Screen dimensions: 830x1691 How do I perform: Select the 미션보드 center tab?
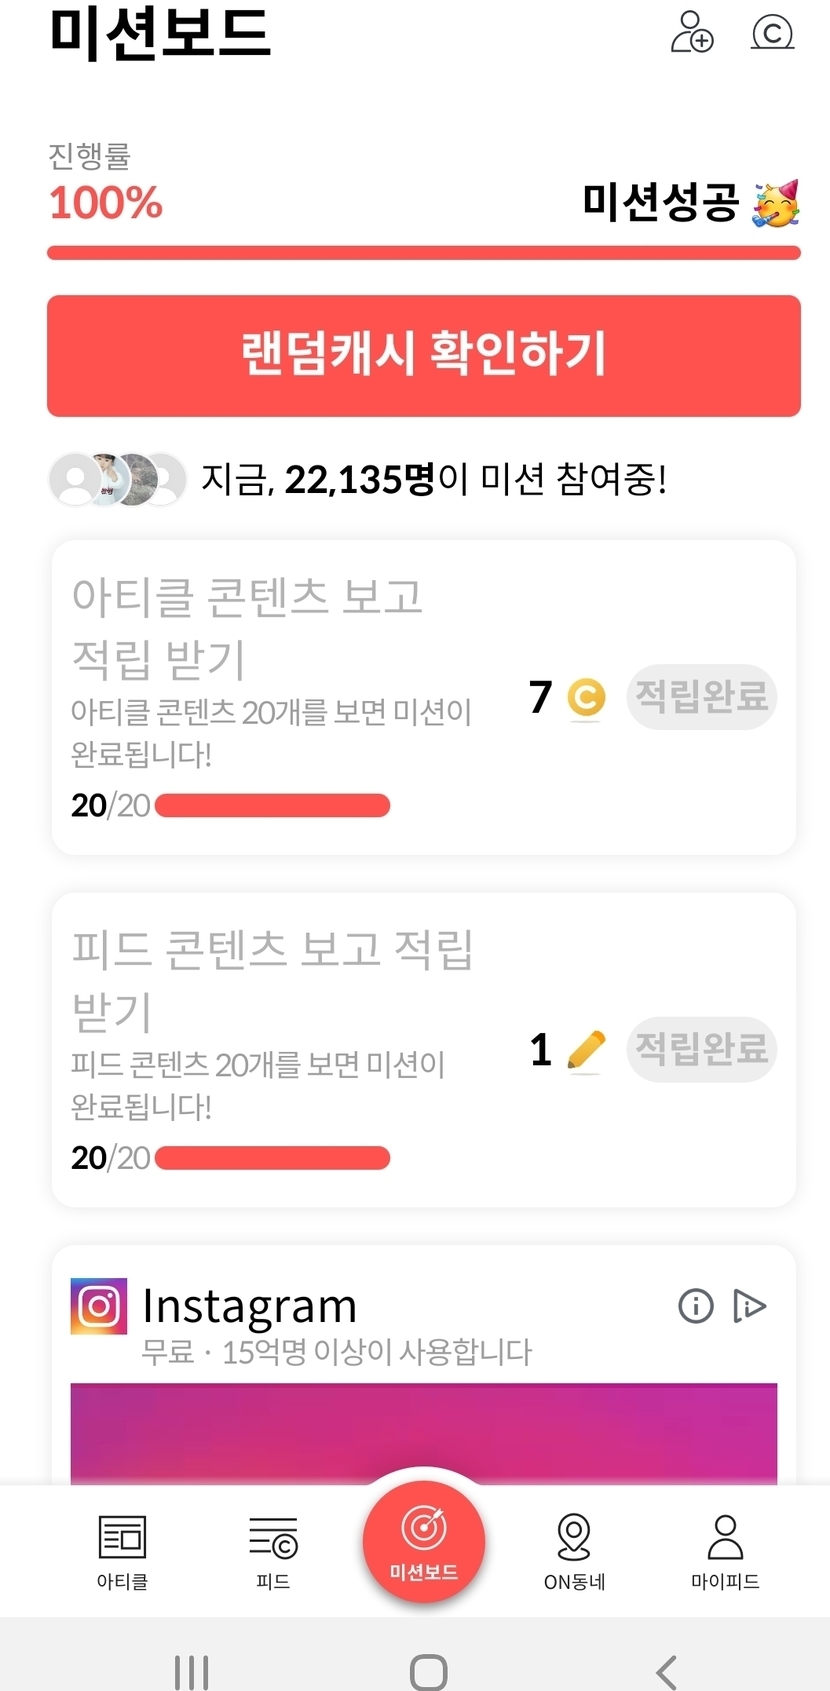[424, 1541]
